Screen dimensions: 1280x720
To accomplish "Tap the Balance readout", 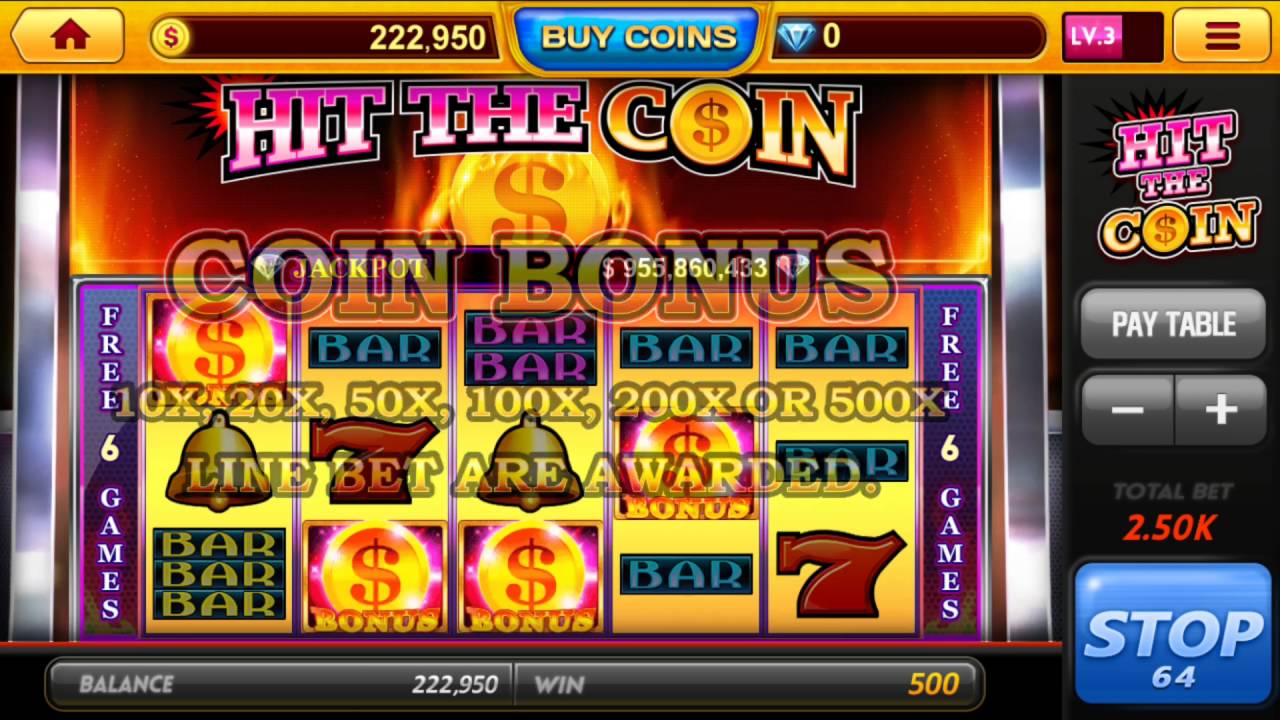I will [x=280, y=684].
